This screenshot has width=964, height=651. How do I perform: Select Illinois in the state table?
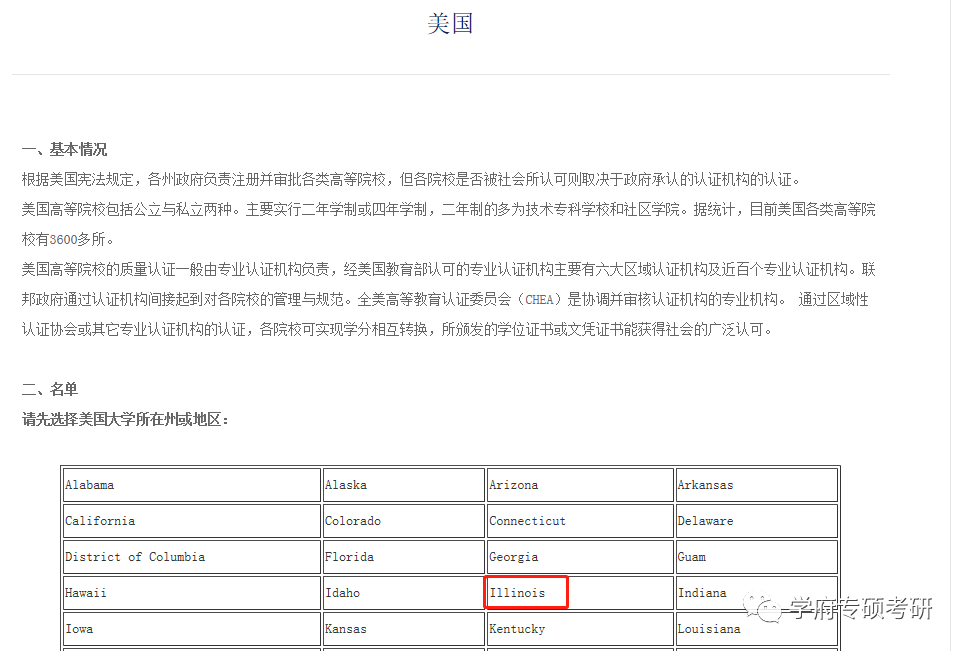click(518, 592)
